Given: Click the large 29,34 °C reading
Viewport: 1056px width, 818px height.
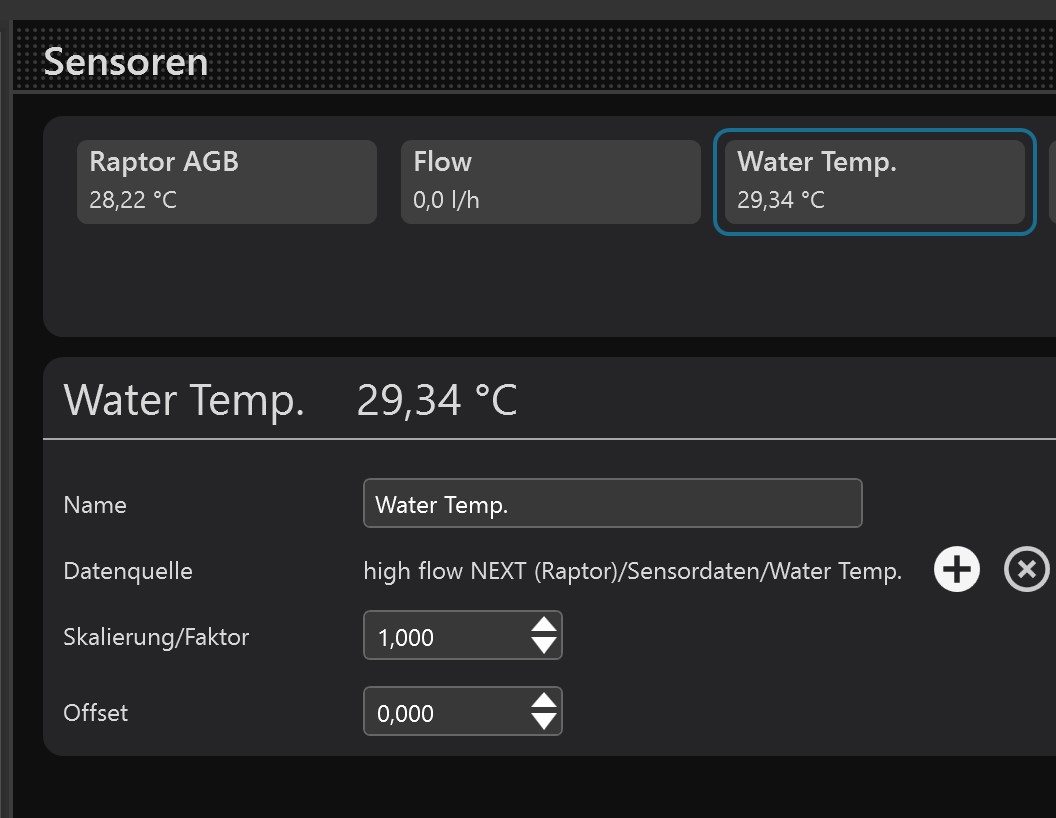Looking at the screenshot, I should 437,400.
